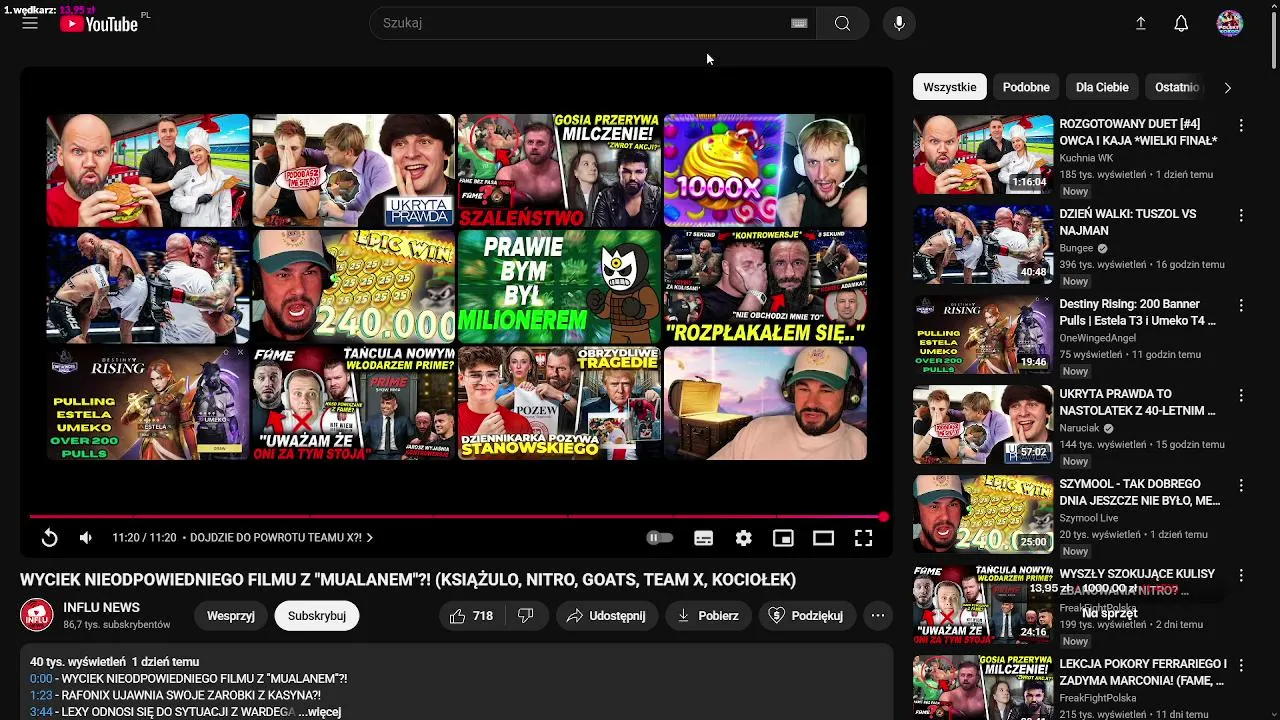Toggle subtitles/captions in player
The height and width of the screenshot is (720, 1280).
(x=704, y=538)
